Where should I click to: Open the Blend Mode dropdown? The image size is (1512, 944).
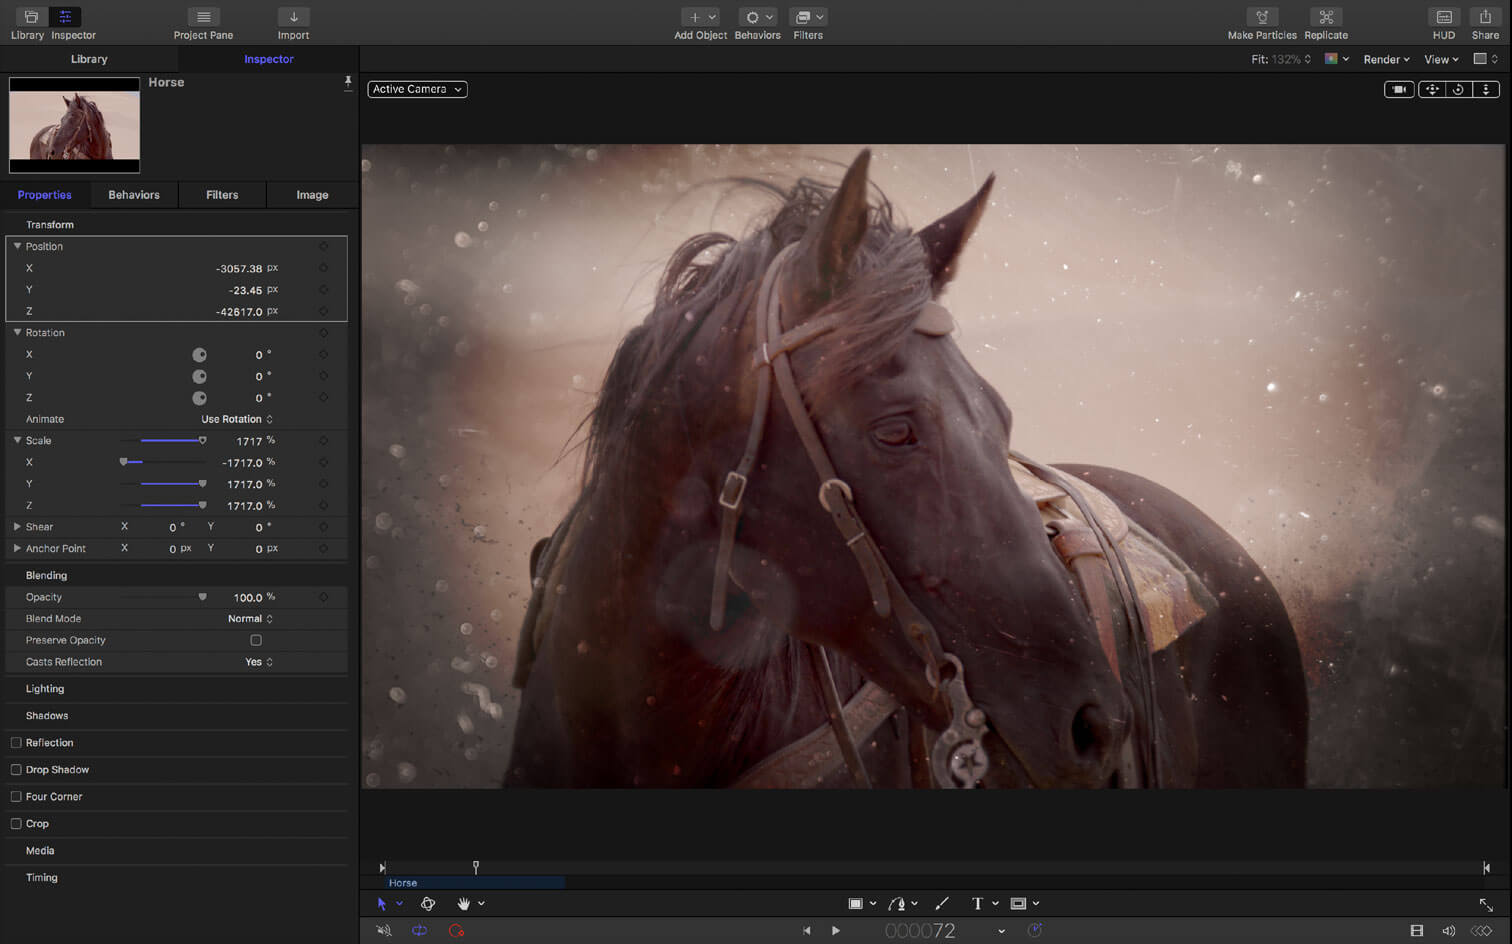click(250, 619)
